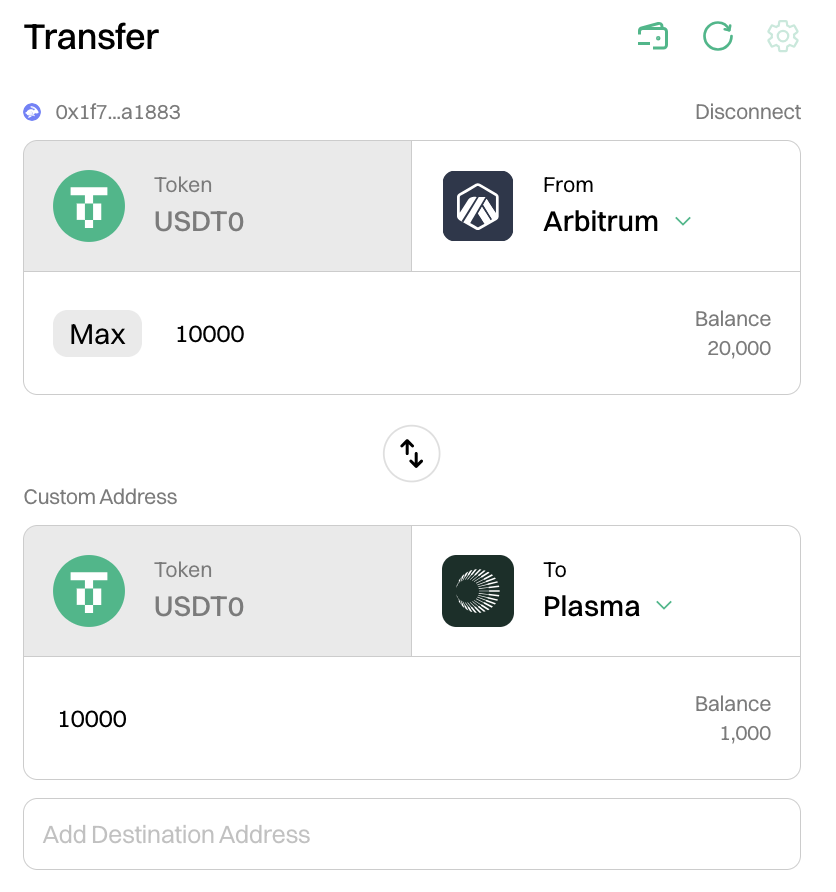
Task: Click the wallet address 0x1f7...a1883
Action: coord(118,112)
